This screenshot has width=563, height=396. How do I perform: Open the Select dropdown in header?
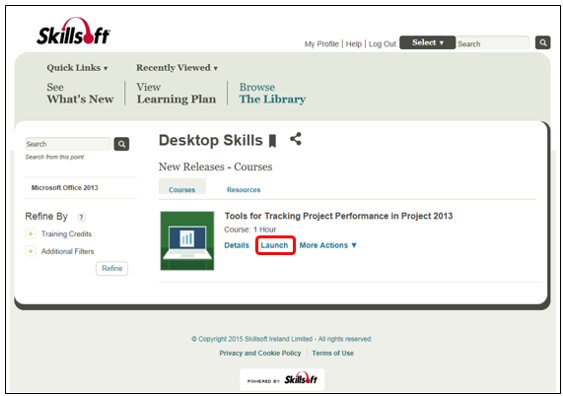[427, 42]
